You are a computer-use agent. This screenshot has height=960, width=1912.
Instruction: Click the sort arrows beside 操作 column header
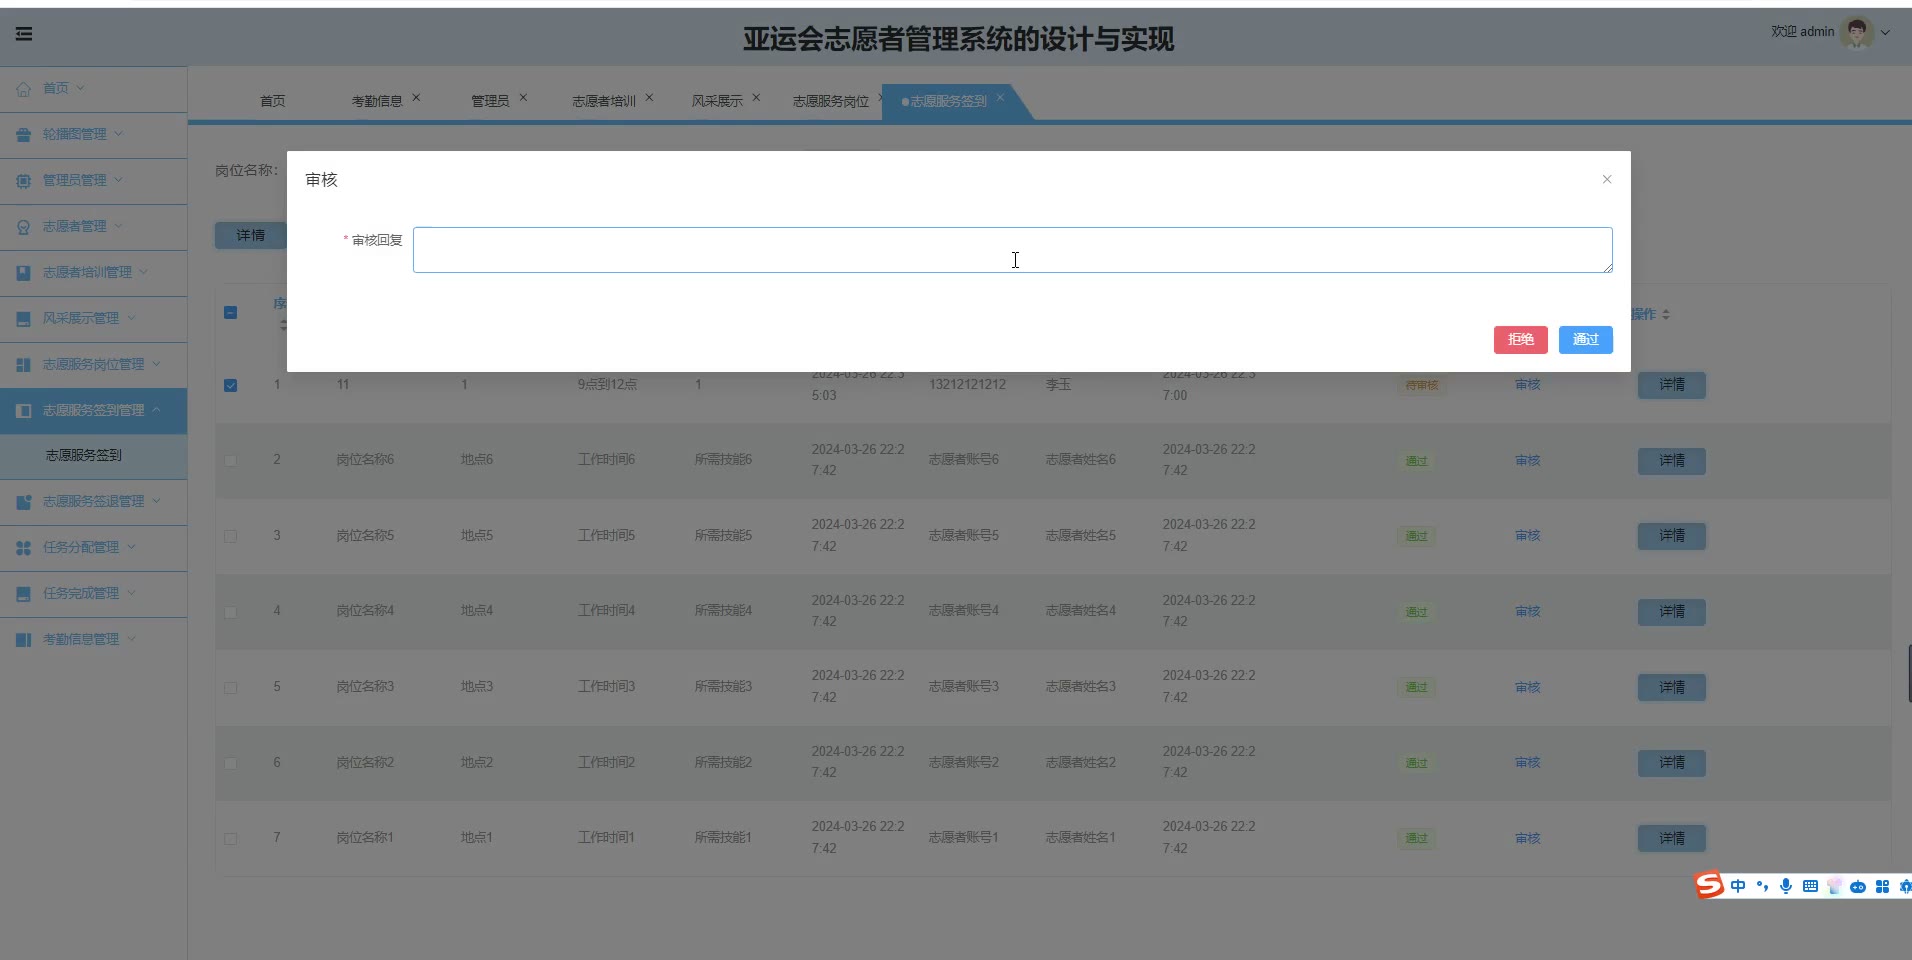(x=1666, y=315)
